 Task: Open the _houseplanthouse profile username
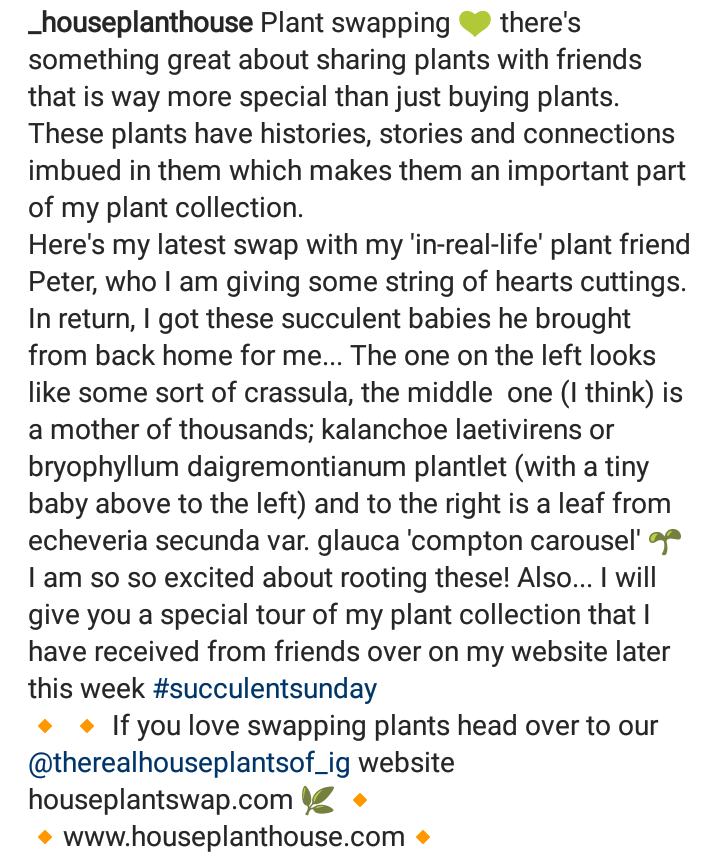142,23
